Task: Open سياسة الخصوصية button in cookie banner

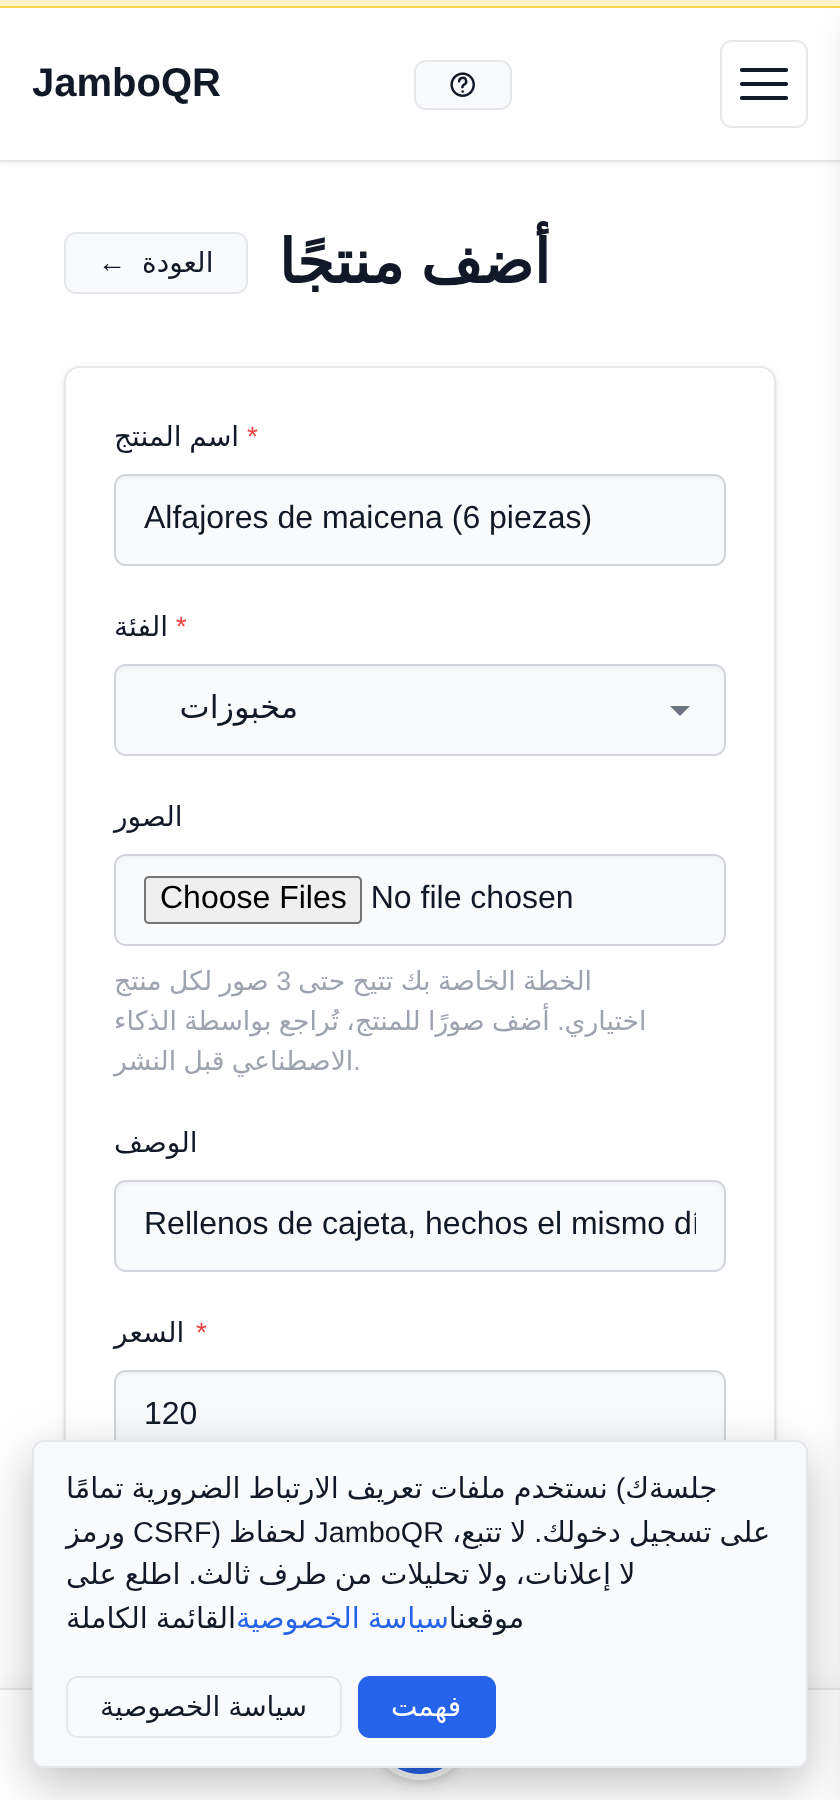Action: point(204,1707)
